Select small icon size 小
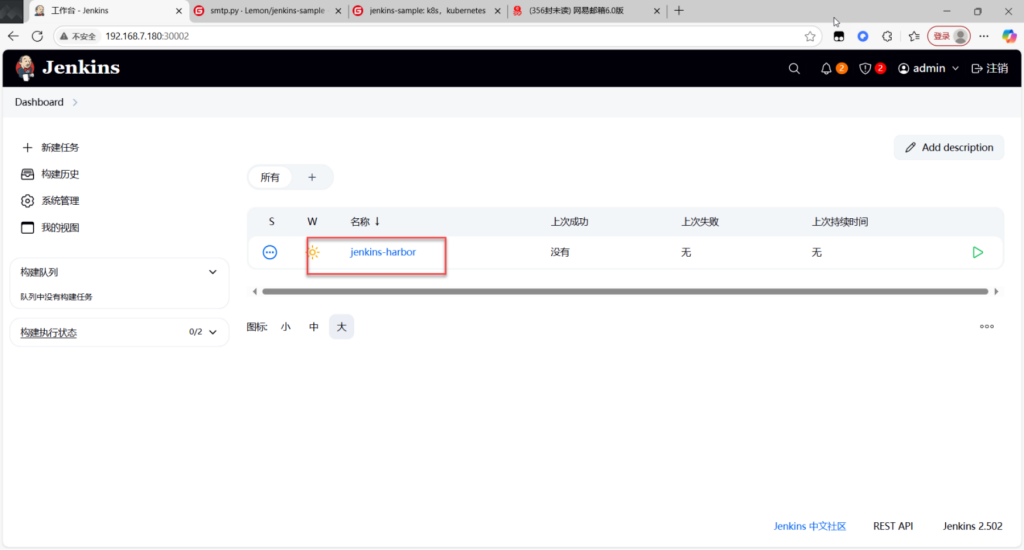The height and width of the screenshot is (550, 1024). [286, 327]
